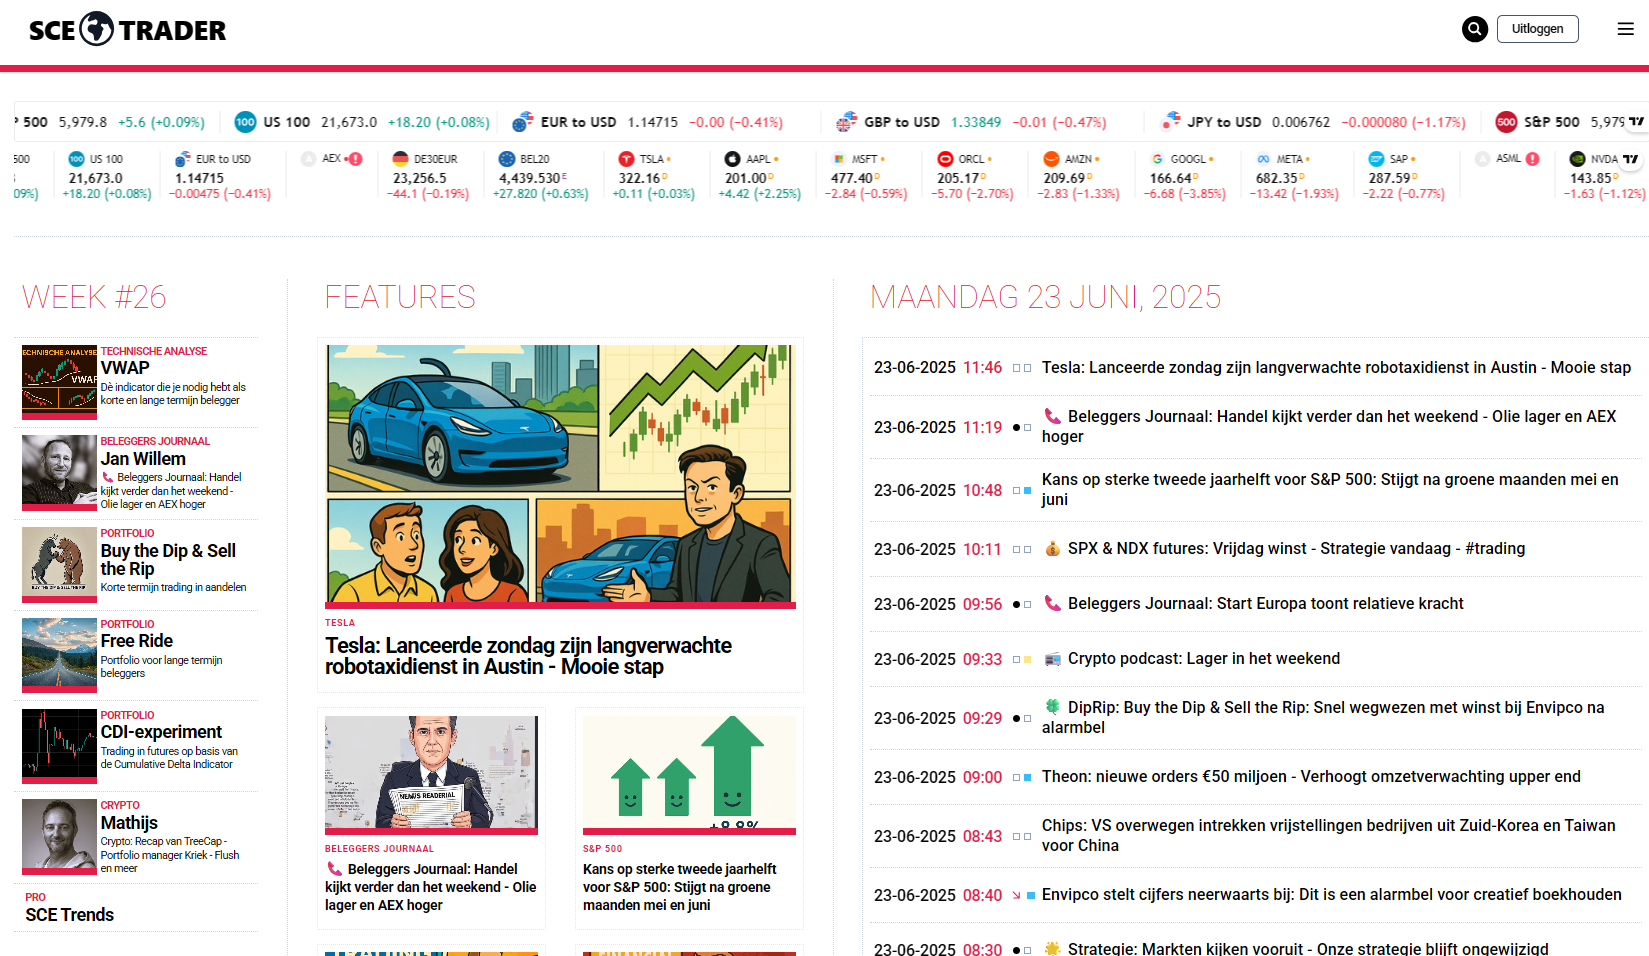Open SPX & NDX futures Vrijdag winst headline
1649x956 pixels.
1296,548
